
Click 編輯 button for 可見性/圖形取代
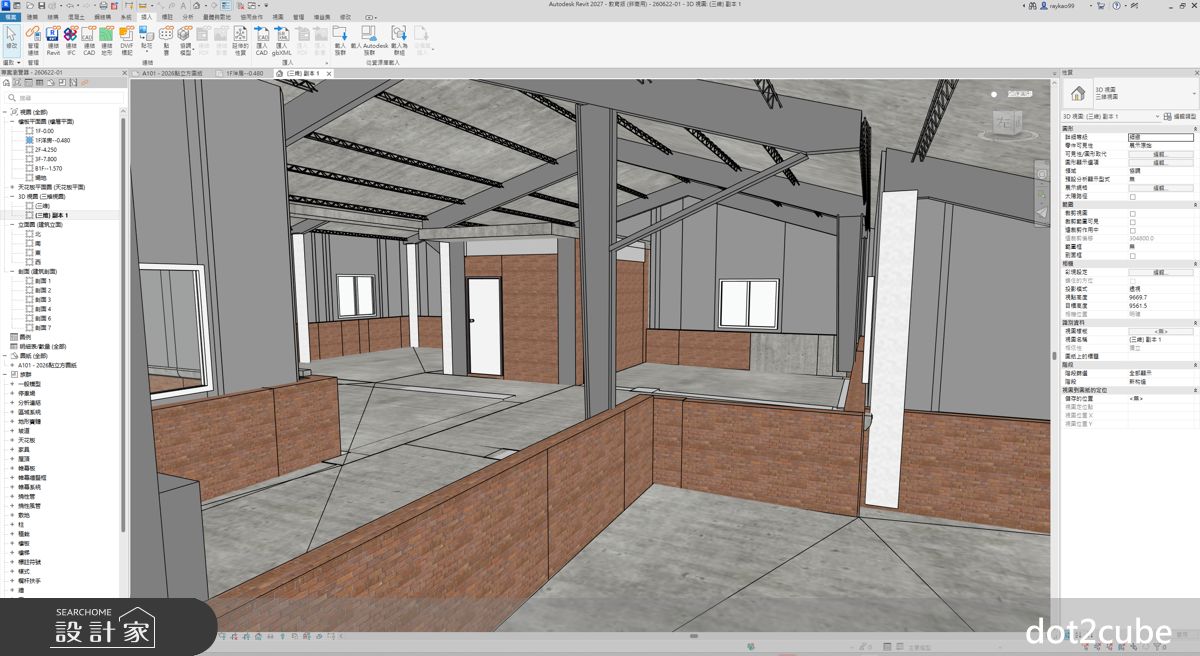pos(1160,153)
